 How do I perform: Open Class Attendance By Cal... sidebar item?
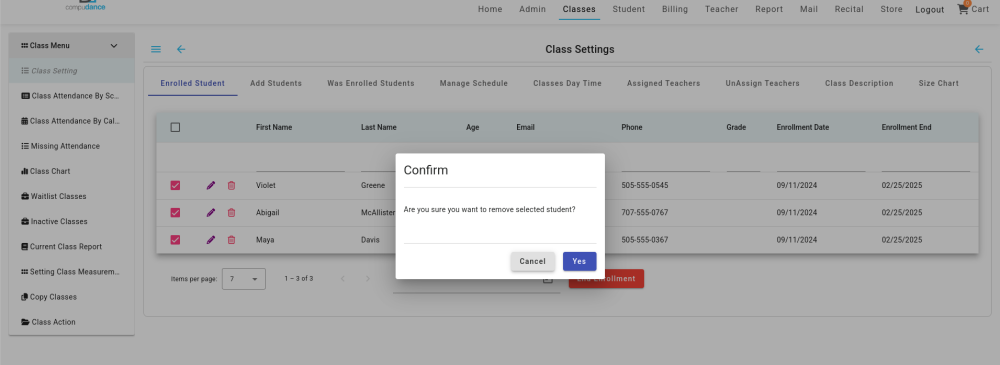click(71, 121)
